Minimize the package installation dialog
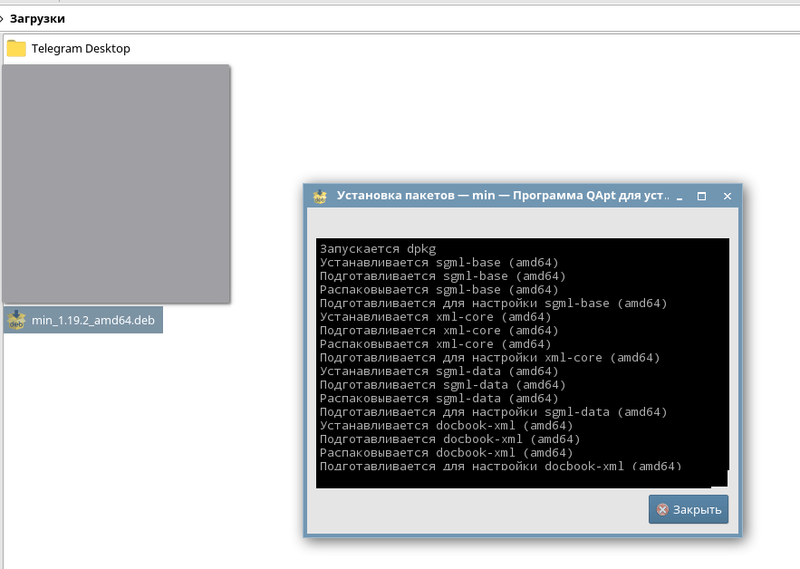This screenshot has width=800, height=569. pyautogui.click(x=679, y=196)
